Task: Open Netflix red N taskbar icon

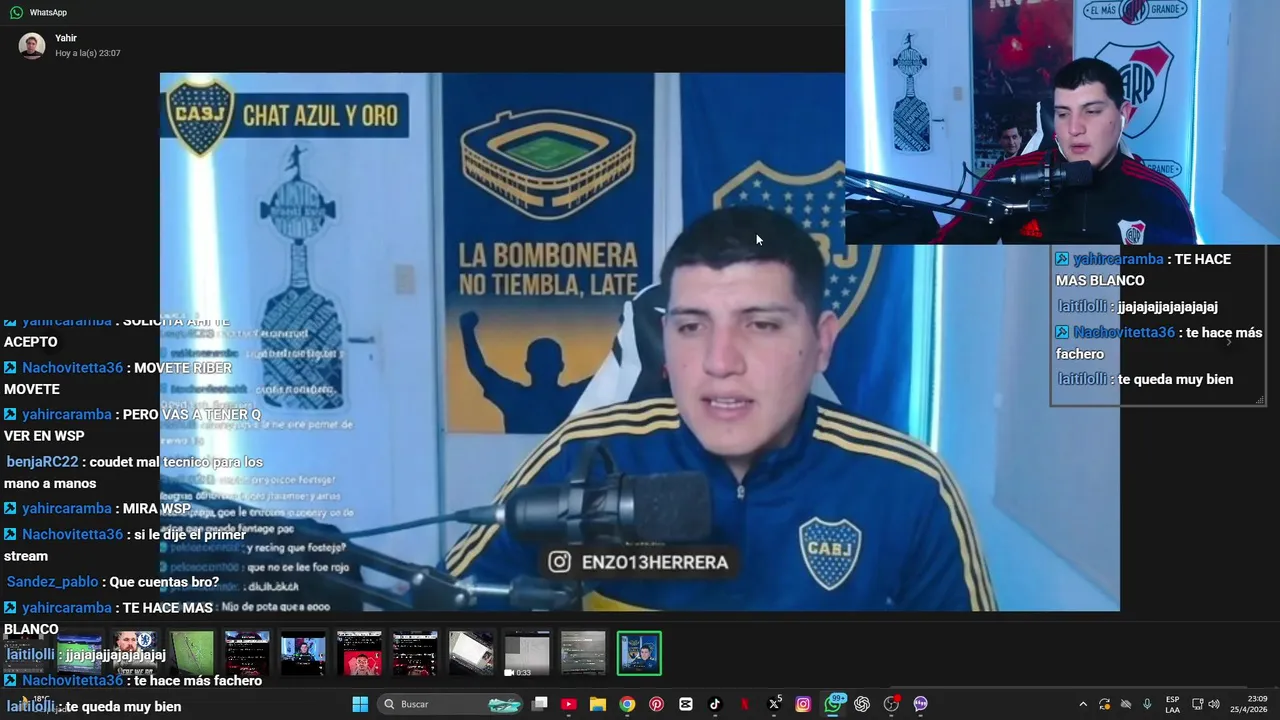Action: (x=744, y=704)
